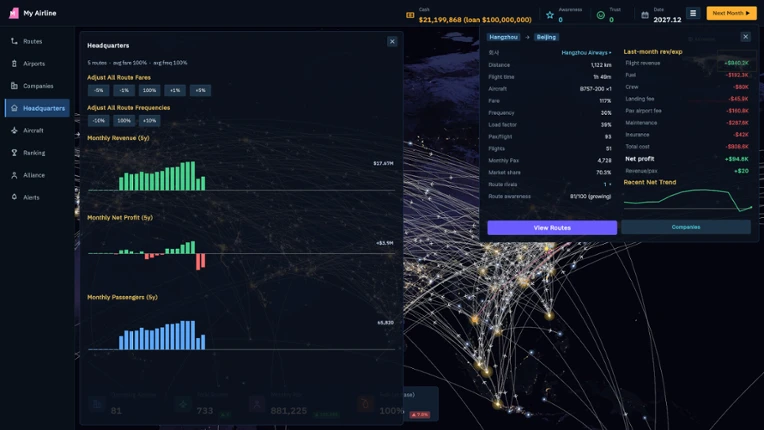
Task: Click the Adjust All Route Fares heading
Action: tap(119, 77)
